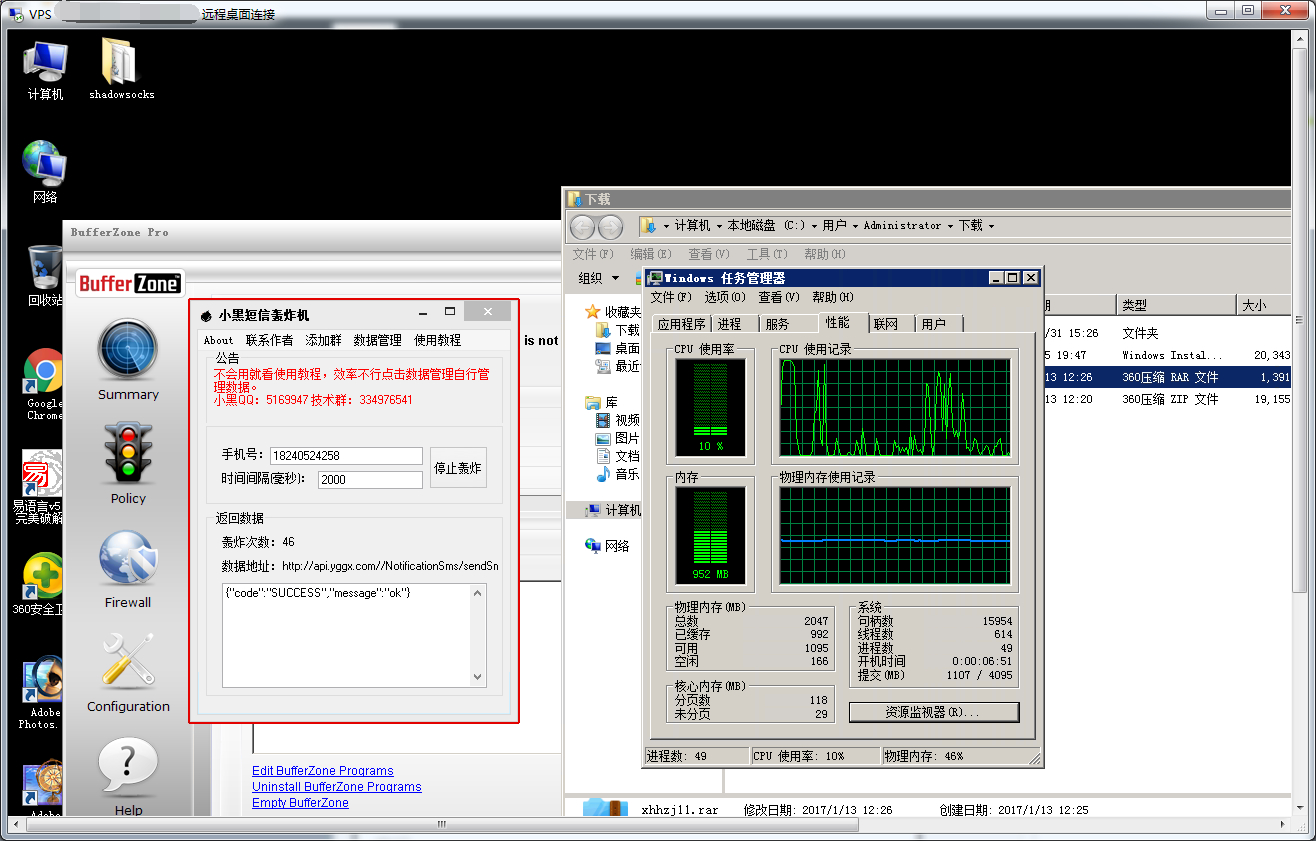Open the Recycle Bin desktop icon
This screenshot has width=1316, height=841.
45,275
